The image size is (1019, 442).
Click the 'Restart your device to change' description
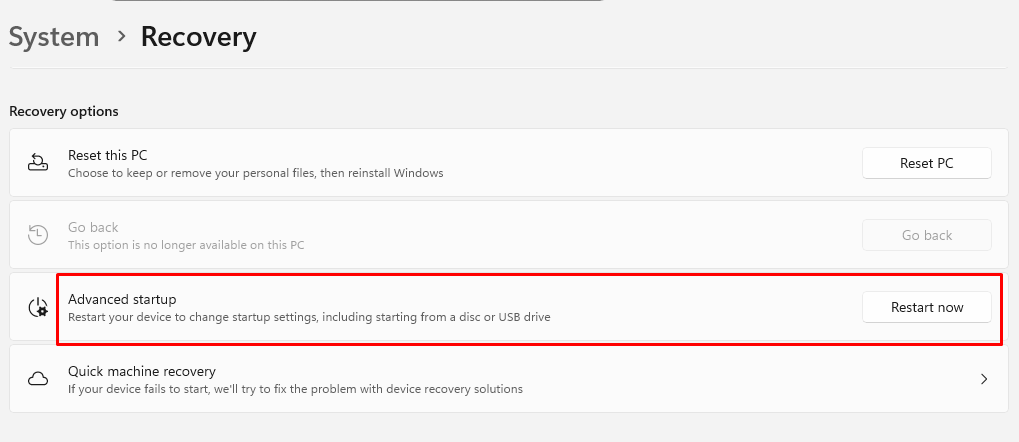point(309,317)
